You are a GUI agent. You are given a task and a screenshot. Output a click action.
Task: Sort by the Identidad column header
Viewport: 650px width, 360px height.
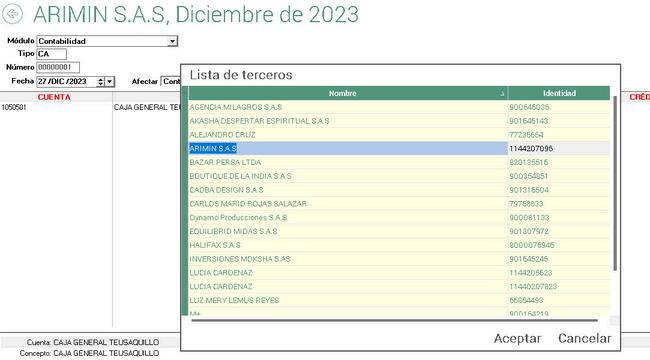tap(559, 93)
